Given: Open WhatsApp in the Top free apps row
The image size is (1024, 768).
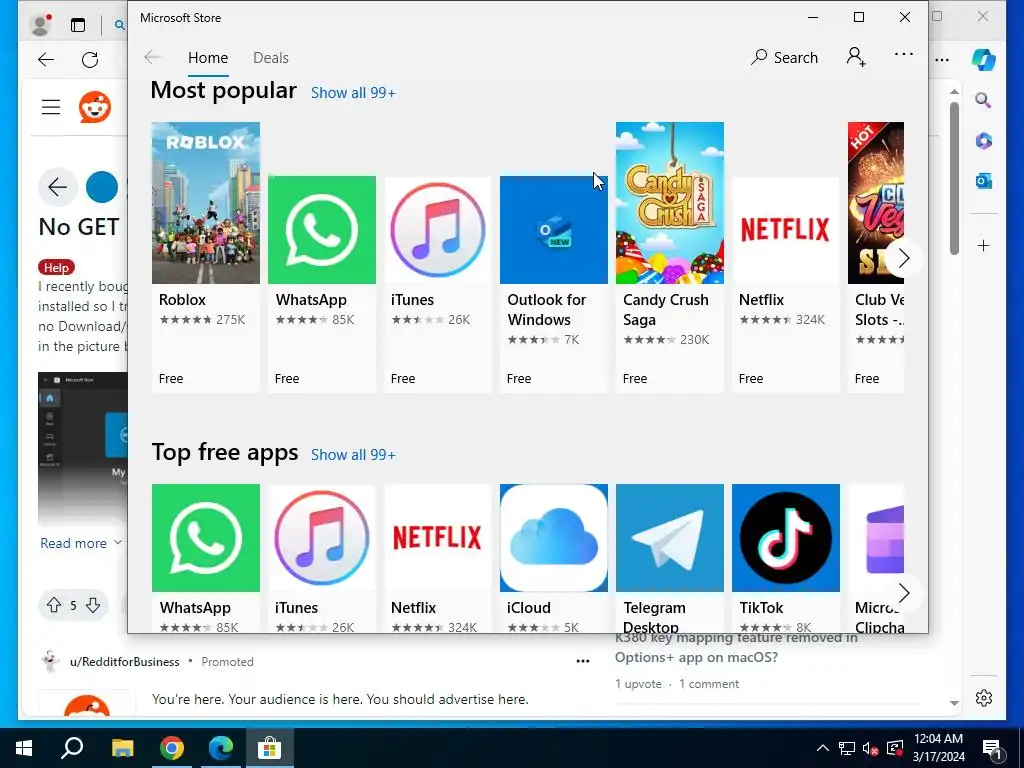Looking at the screenshot, I should (206, 558).
